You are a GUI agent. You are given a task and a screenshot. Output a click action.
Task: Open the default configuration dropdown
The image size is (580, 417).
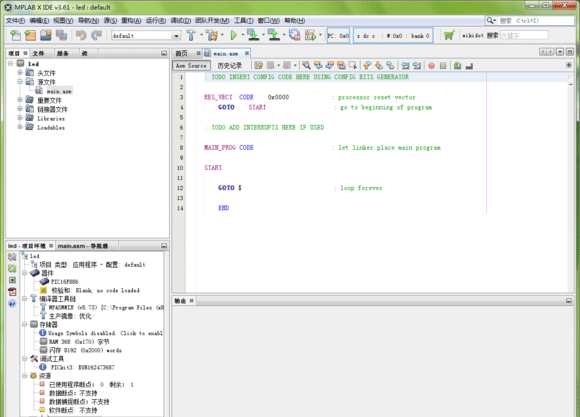coord(176,36)
